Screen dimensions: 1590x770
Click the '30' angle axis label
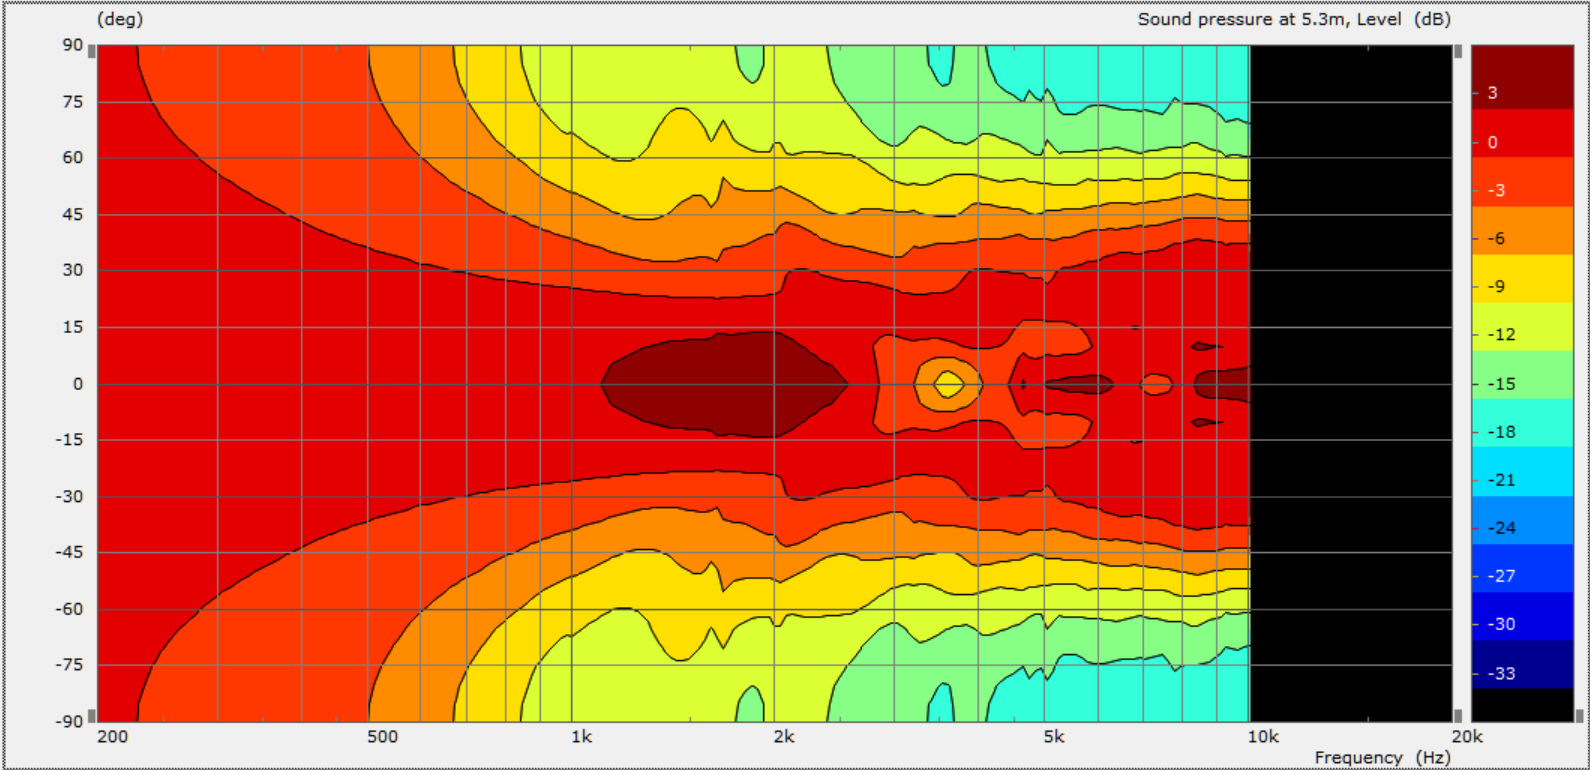pos(73,271)
